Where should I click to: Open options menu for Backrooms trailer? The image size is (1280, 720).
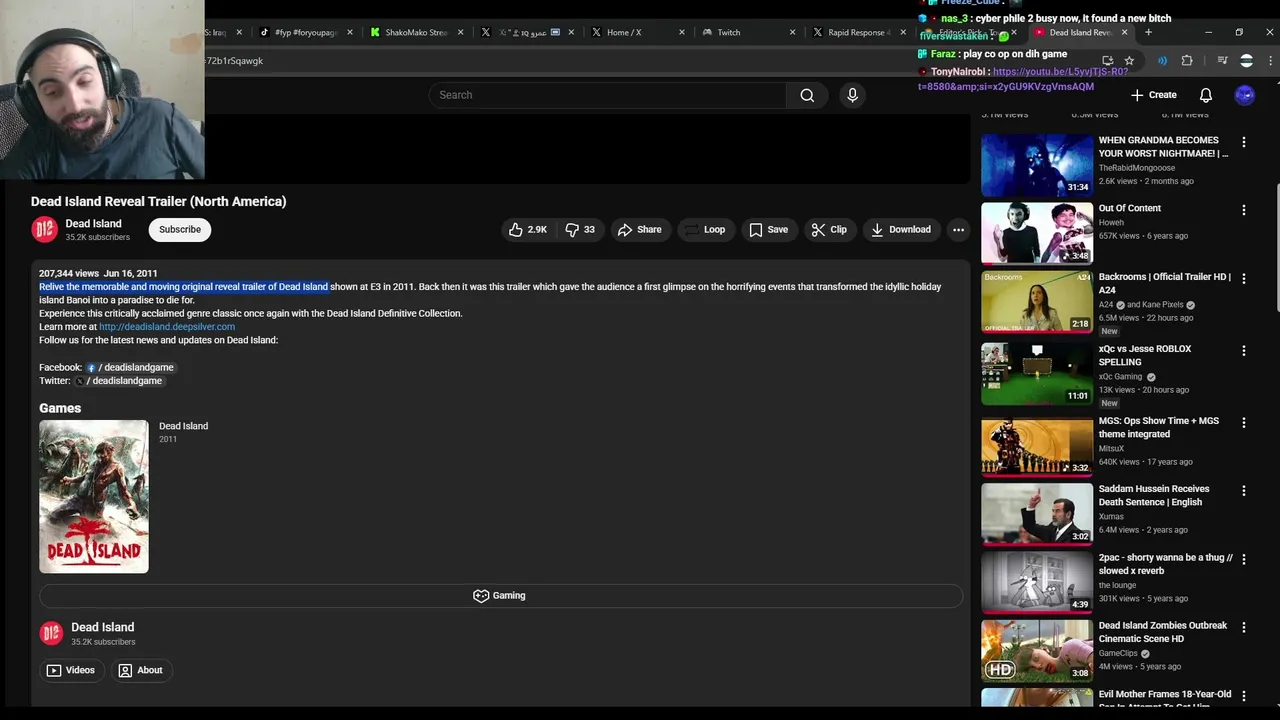1244,279
